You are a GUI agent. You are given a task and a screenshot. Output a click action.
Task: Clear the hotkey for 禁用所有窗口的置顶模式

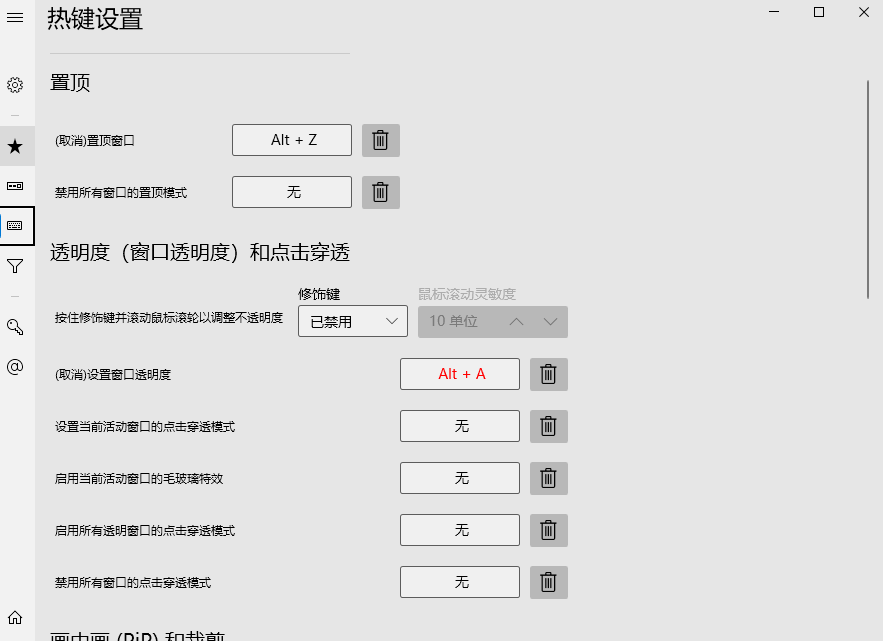380,192
